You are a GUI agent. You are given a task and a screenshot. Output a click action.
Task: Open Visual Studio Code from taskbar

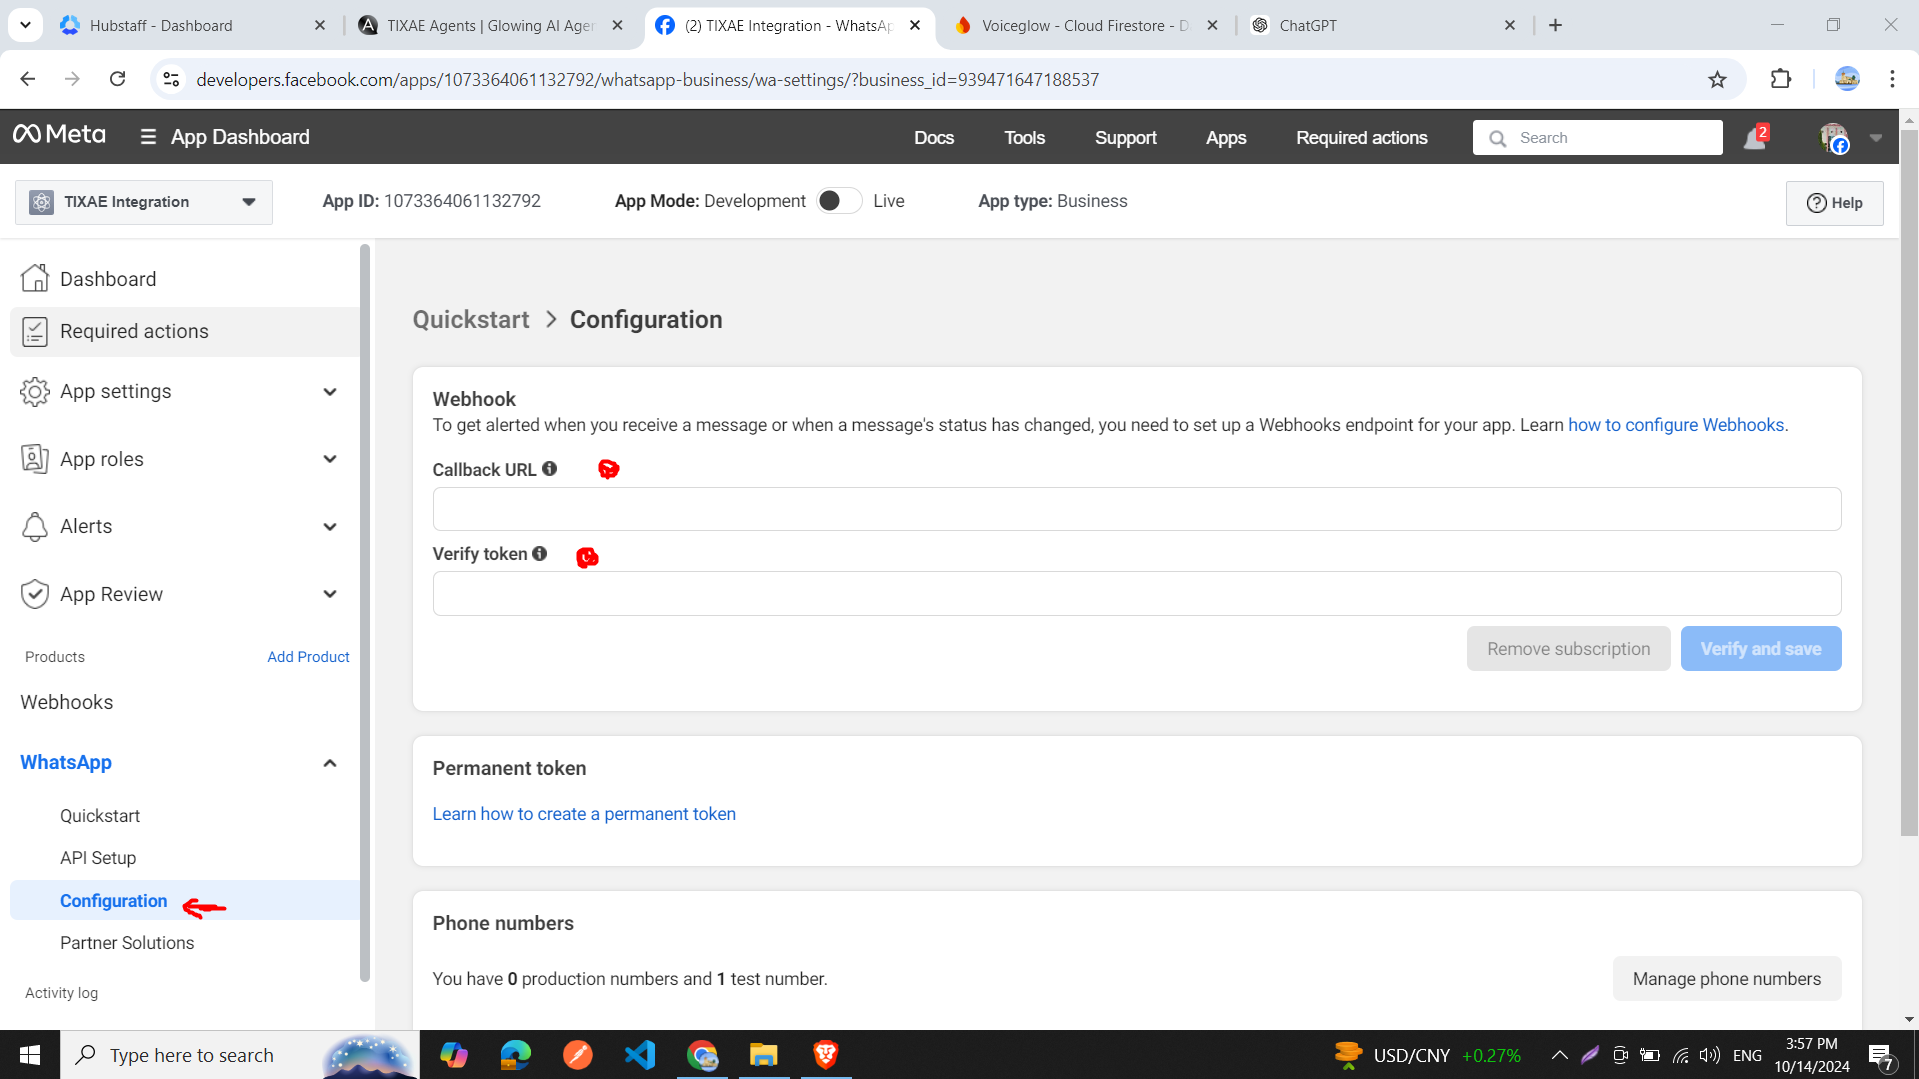click(640, 1055)
